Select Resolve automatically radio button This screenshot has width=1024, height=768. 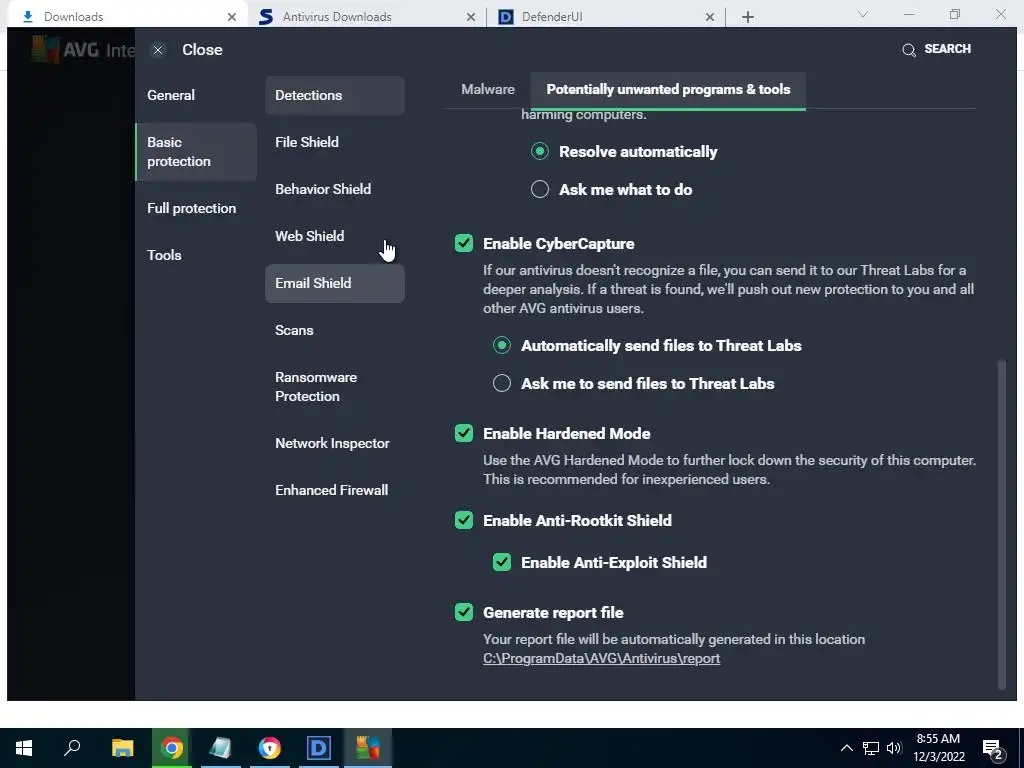coord(539,152)
